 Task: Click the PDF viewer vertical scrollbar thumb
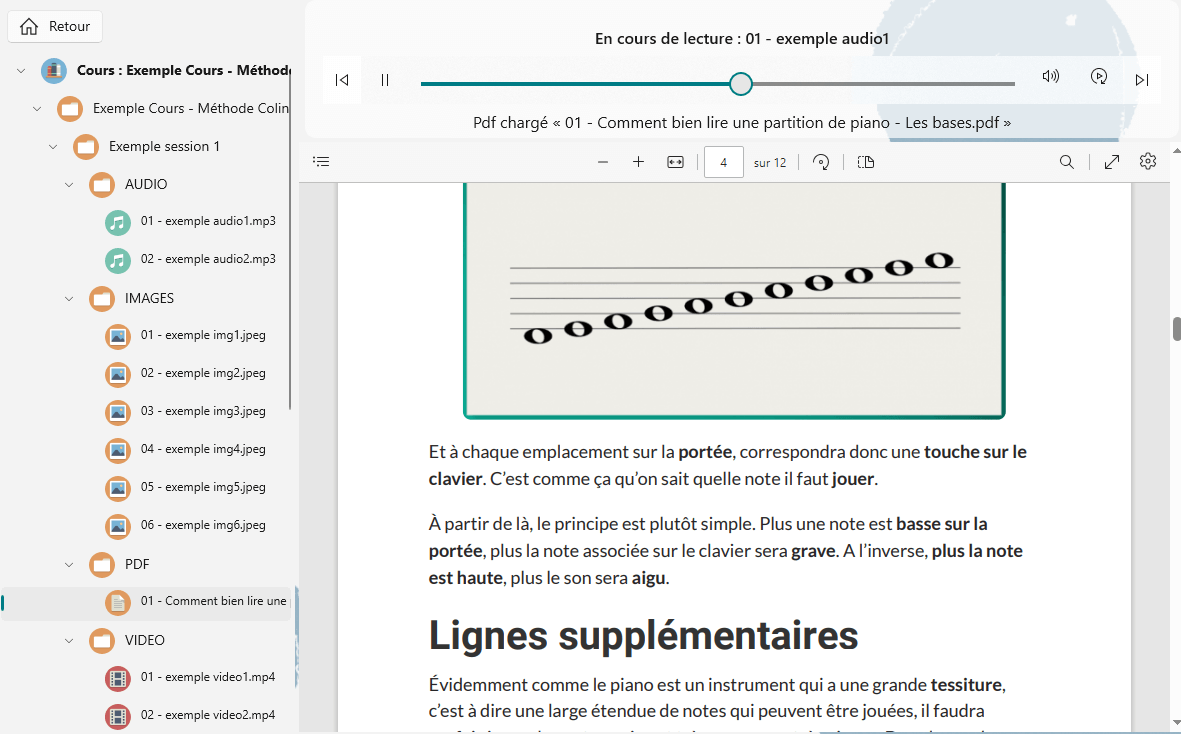coord(1176,329)
